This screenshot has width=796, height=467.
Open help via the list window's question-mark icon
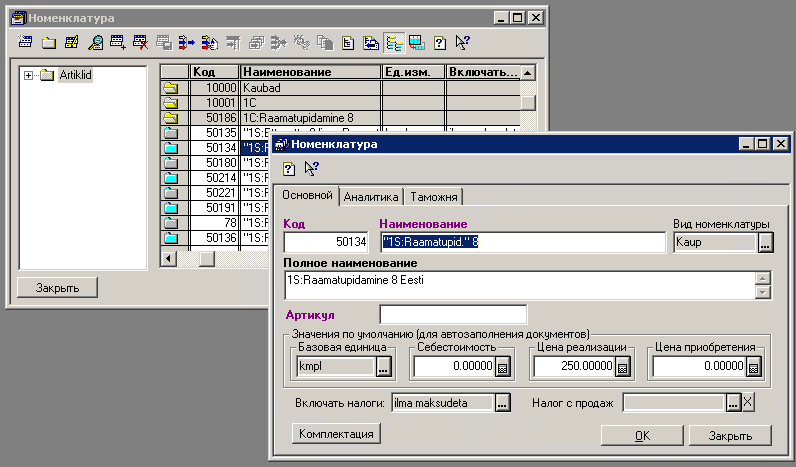pyautogui.click(x=440, y=43)
